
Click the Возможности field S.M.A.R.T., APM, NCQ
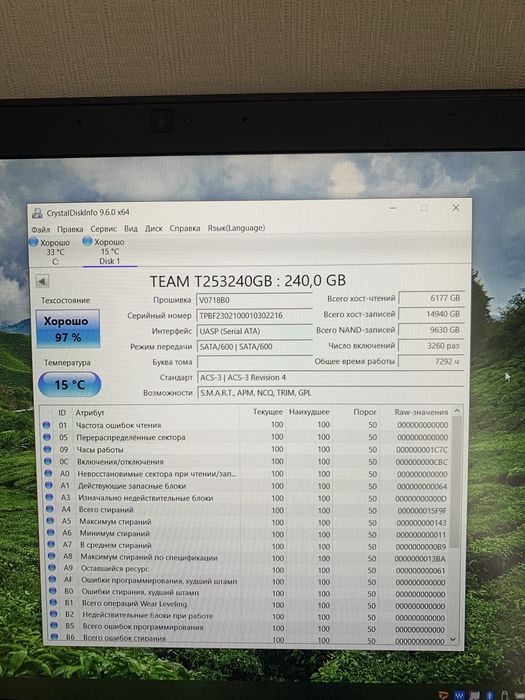point(330,393)
